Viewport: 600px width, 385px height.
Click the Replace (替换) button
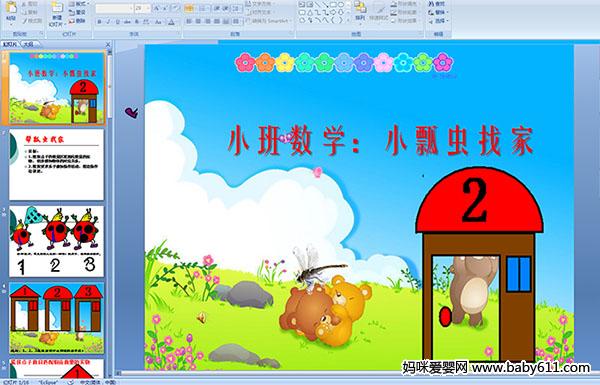point(437,12)
